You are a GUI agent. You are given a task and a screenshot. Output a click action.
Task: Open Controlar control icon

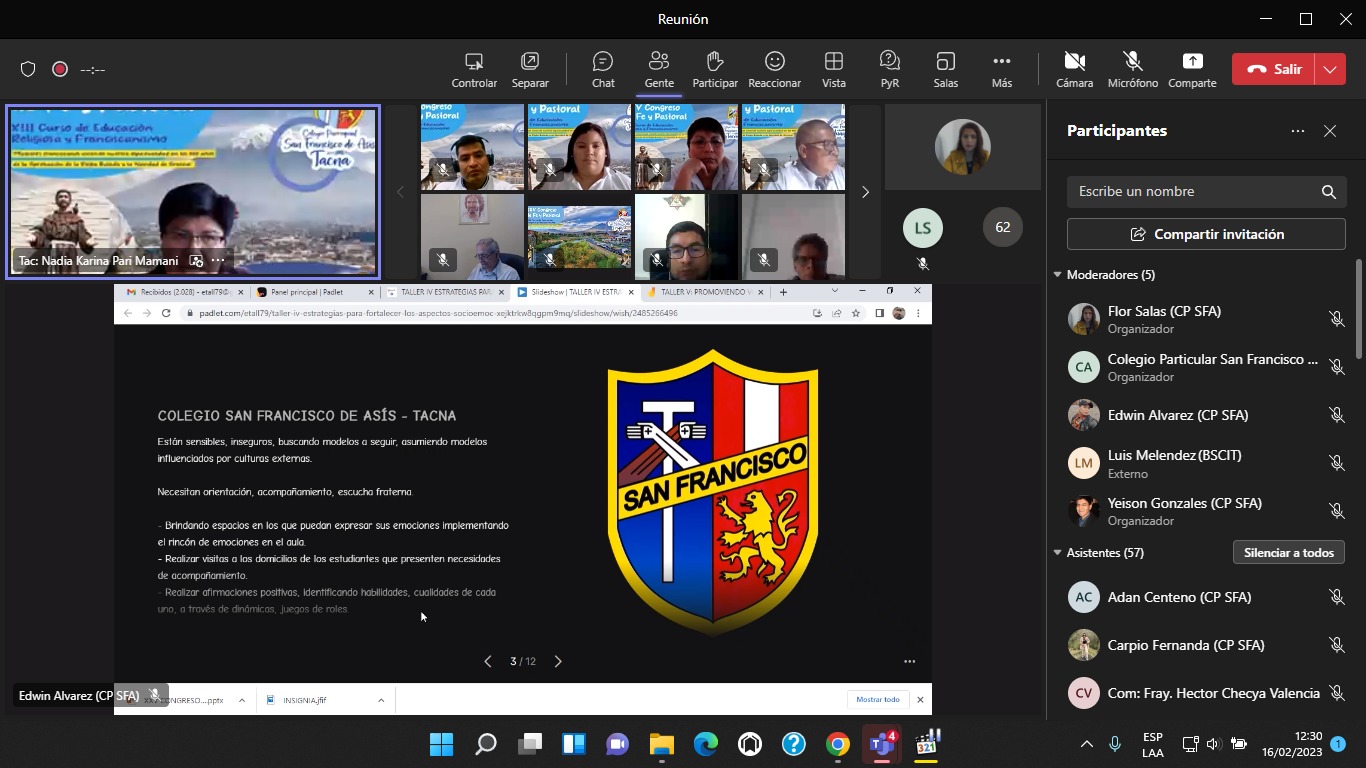tap(474, 69)
